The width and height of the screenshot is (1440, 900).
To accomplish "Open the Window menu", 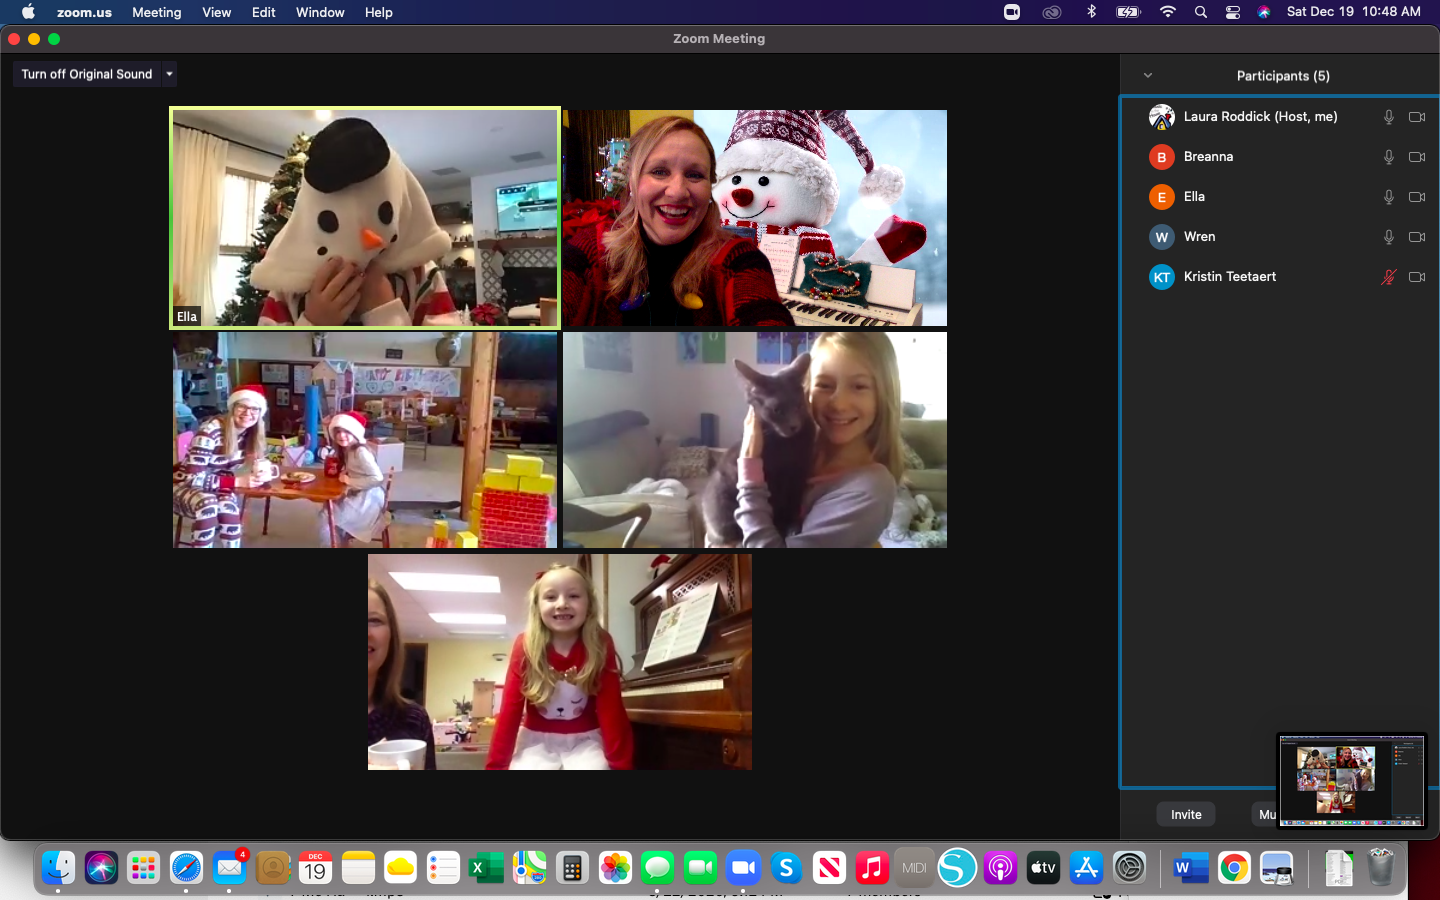I will [320, 12].
